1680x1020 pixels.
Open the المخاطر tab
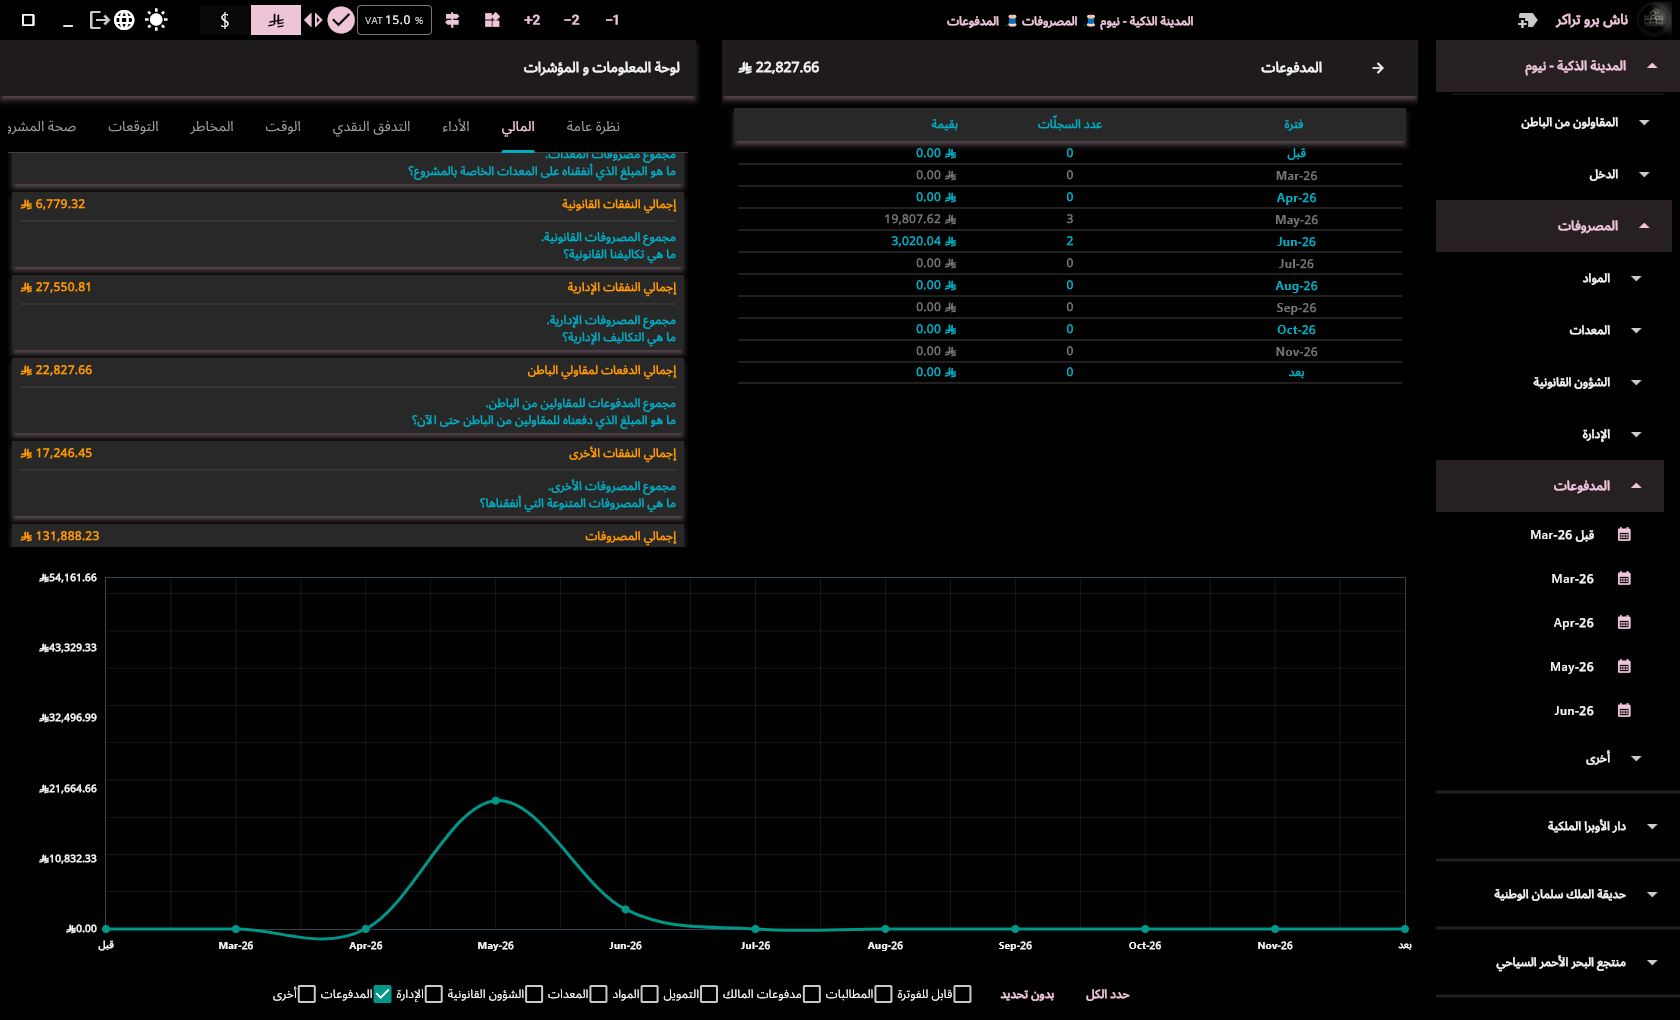click(x=212, y=127)
